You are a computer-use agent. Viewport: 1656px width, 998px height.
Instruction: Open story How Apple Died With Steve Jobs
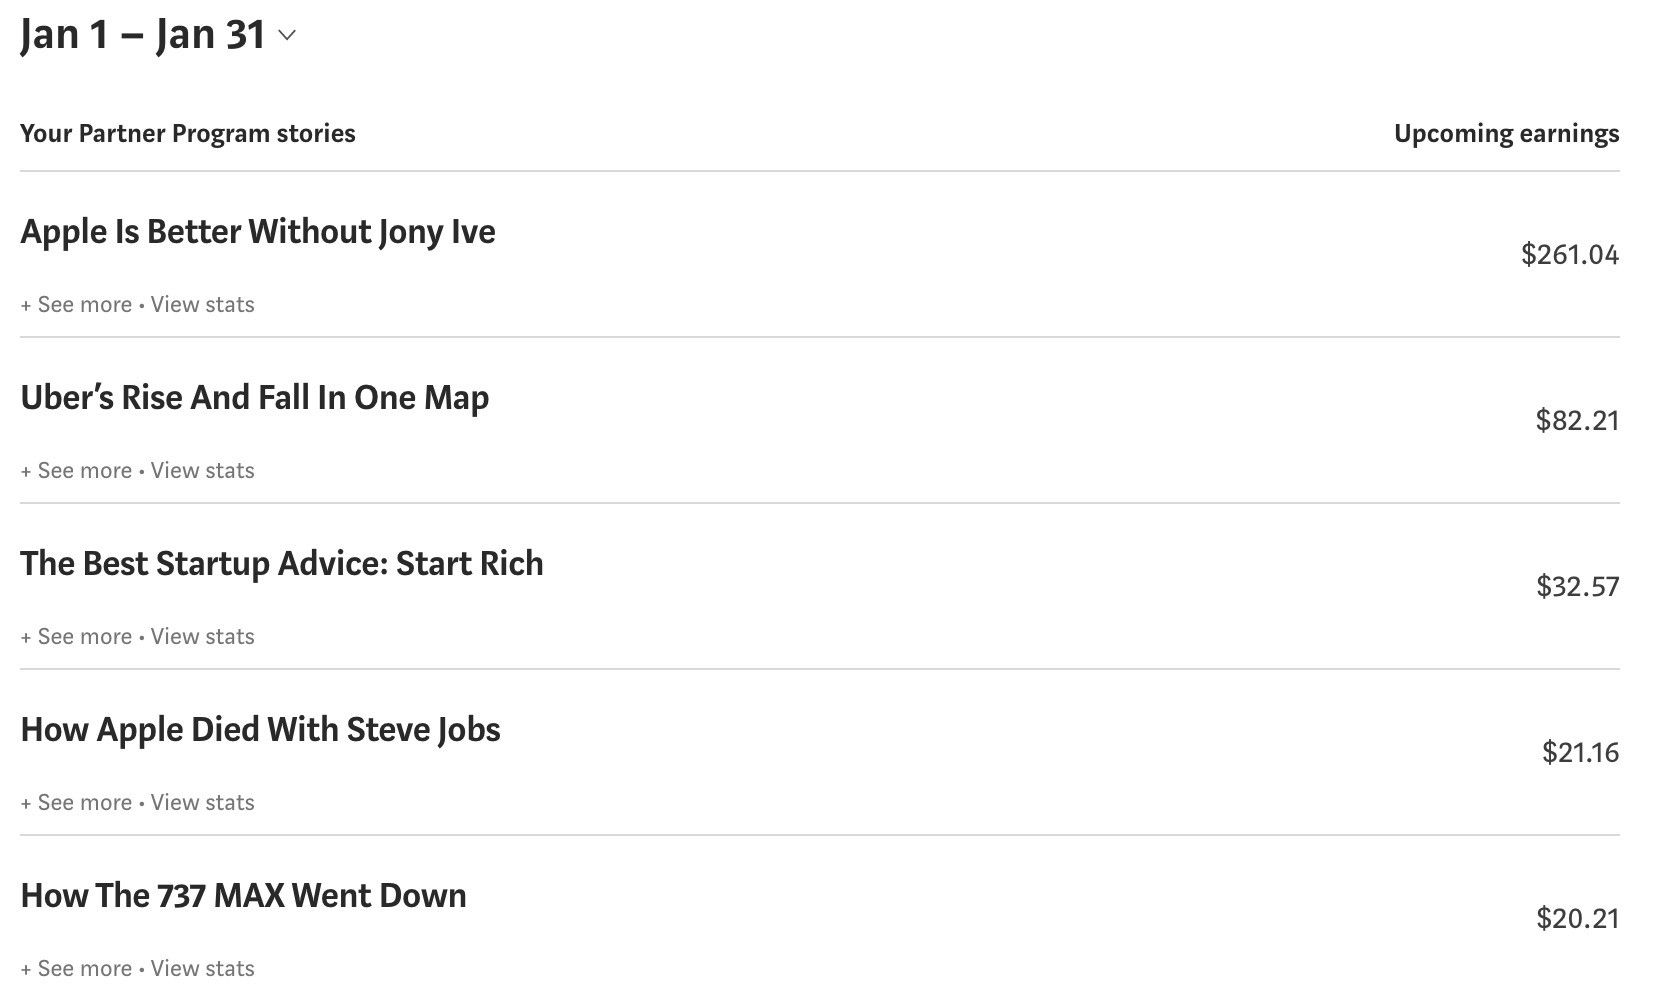[260, 730]
